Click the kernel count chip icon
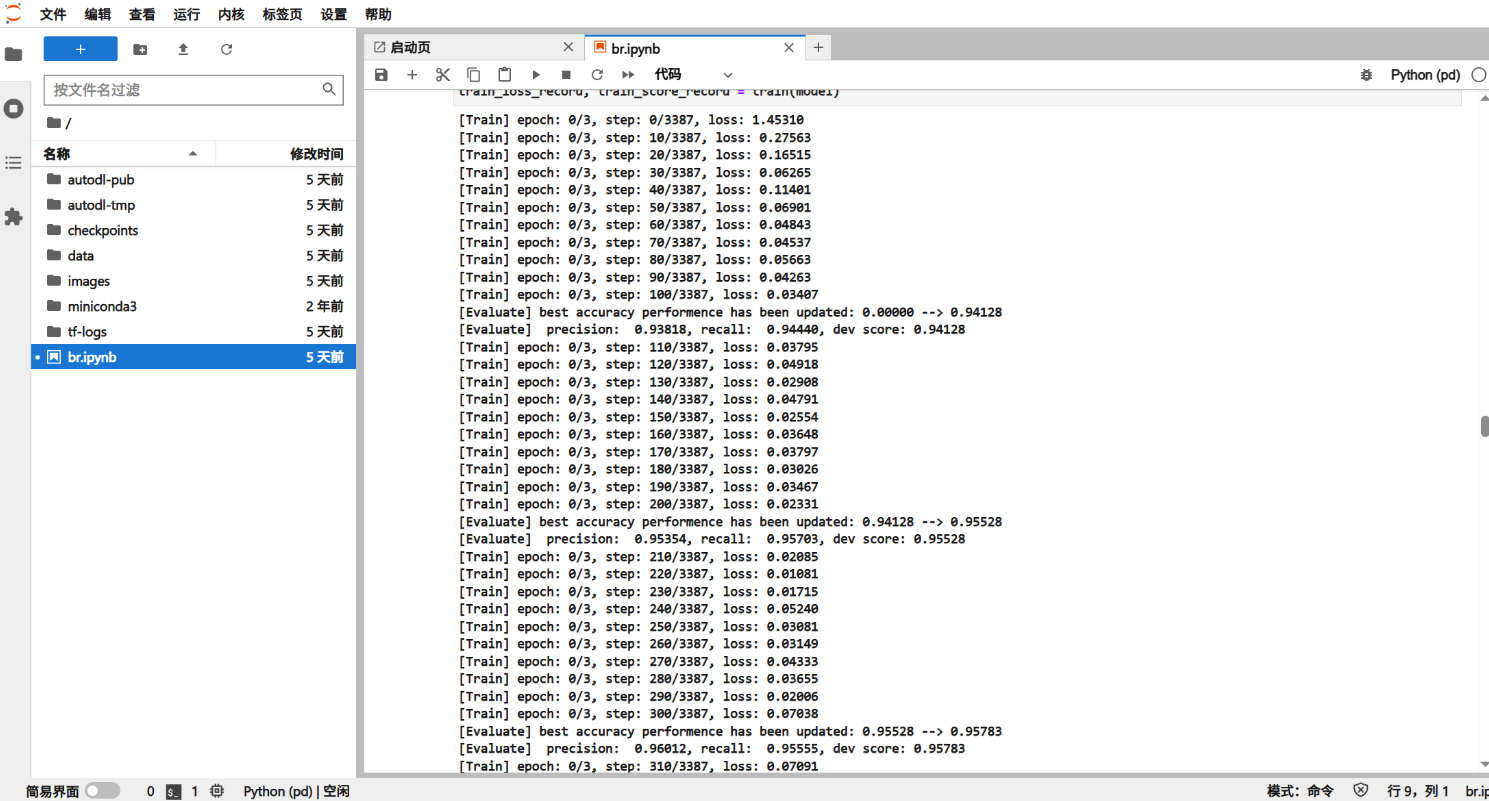Image resolution: width=1489 pixels, height=801 pixels. click(x=217, y=791)
